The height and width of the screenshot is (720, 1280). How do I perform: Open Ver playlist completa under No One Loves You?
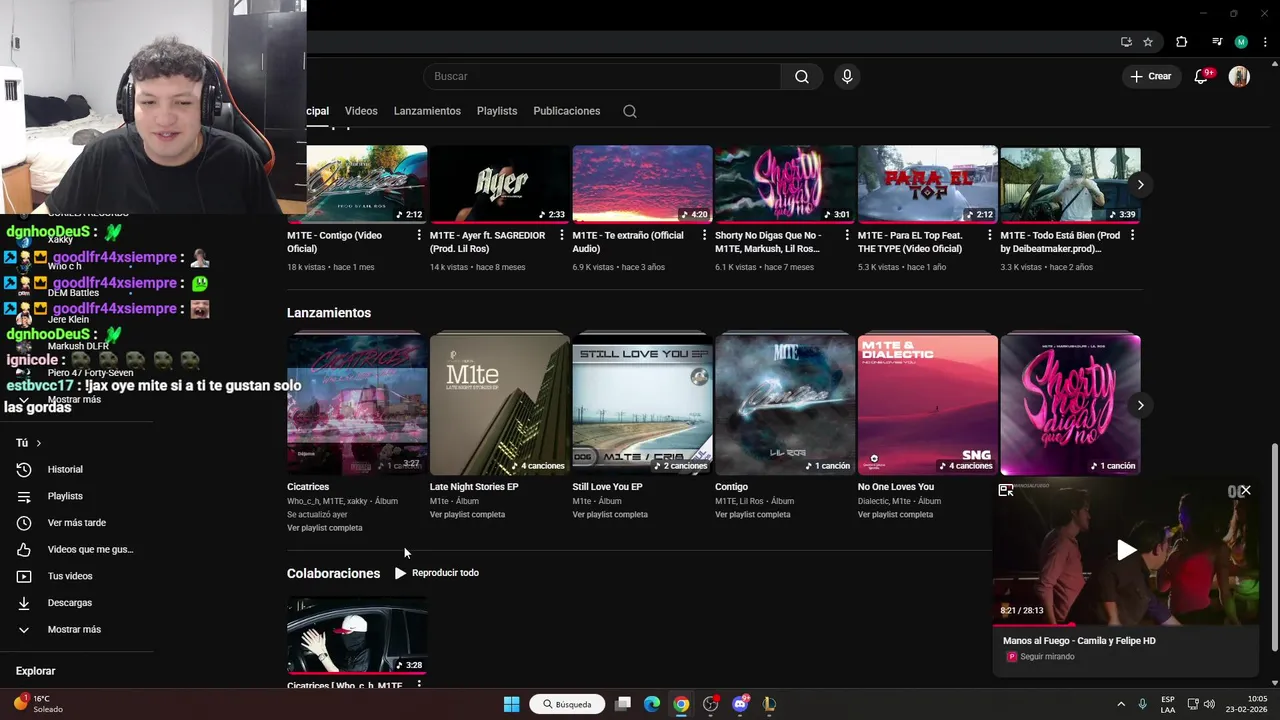[895, 515]
